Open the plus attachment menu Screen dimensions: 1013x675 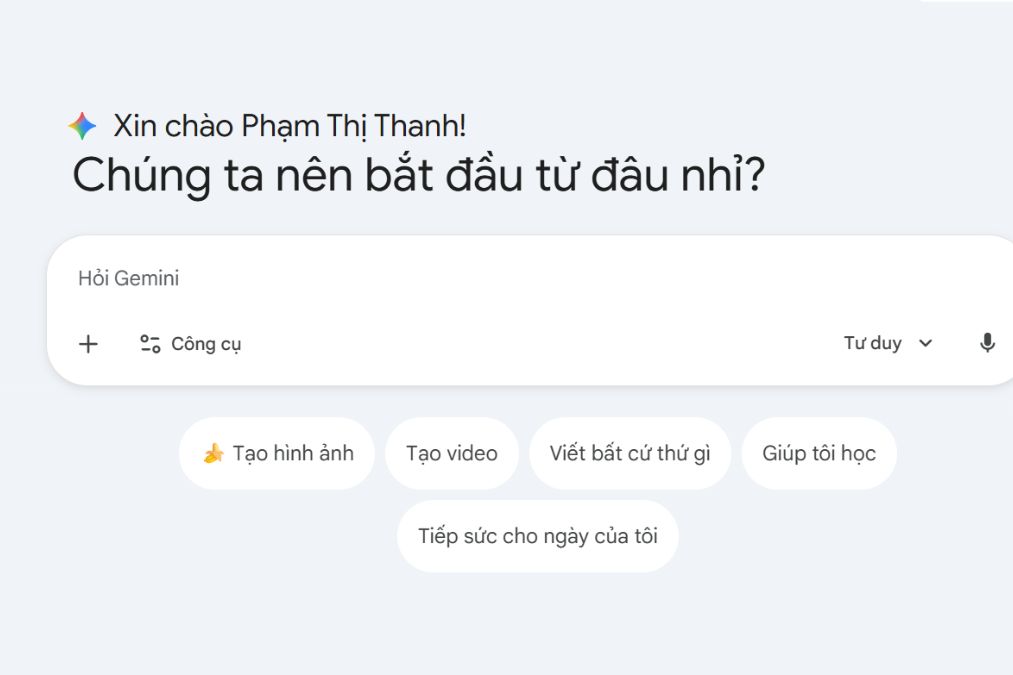(x=89, y=344)
